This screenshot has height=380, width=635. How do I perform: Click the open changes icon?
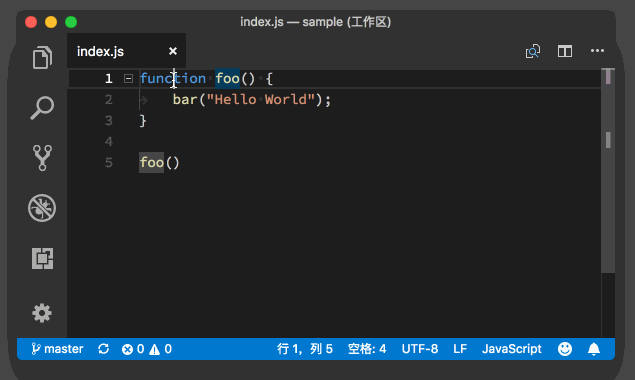point(533,51)
